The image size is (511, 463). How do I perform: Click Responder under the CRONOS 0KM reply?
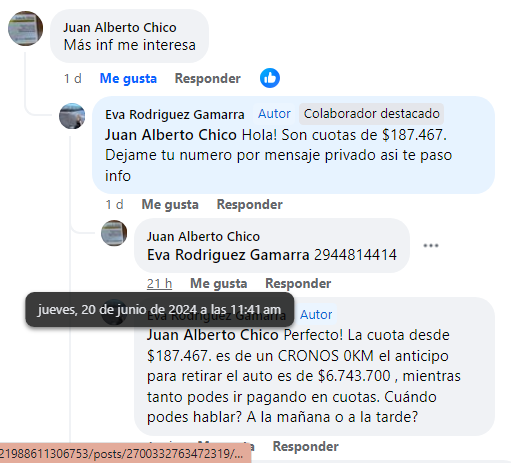(x=306, y=446)
